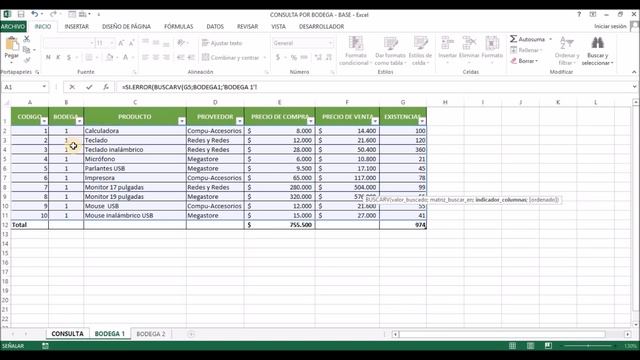Switch to the FÓRMULAS tab
Screen dimensions: 640x360
pos(178,27)
